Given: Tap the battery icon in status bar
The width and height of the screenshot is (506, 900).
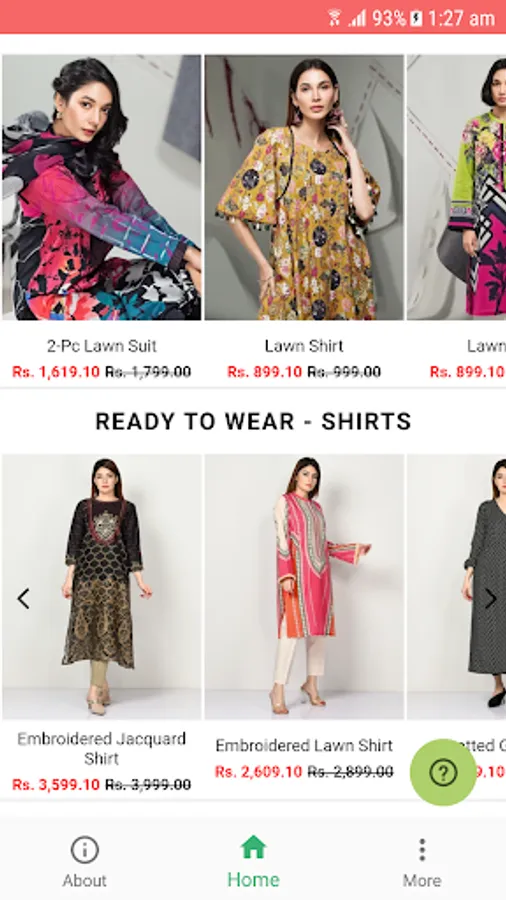Looking at the screenshot, I should click(x=417, y=18).
